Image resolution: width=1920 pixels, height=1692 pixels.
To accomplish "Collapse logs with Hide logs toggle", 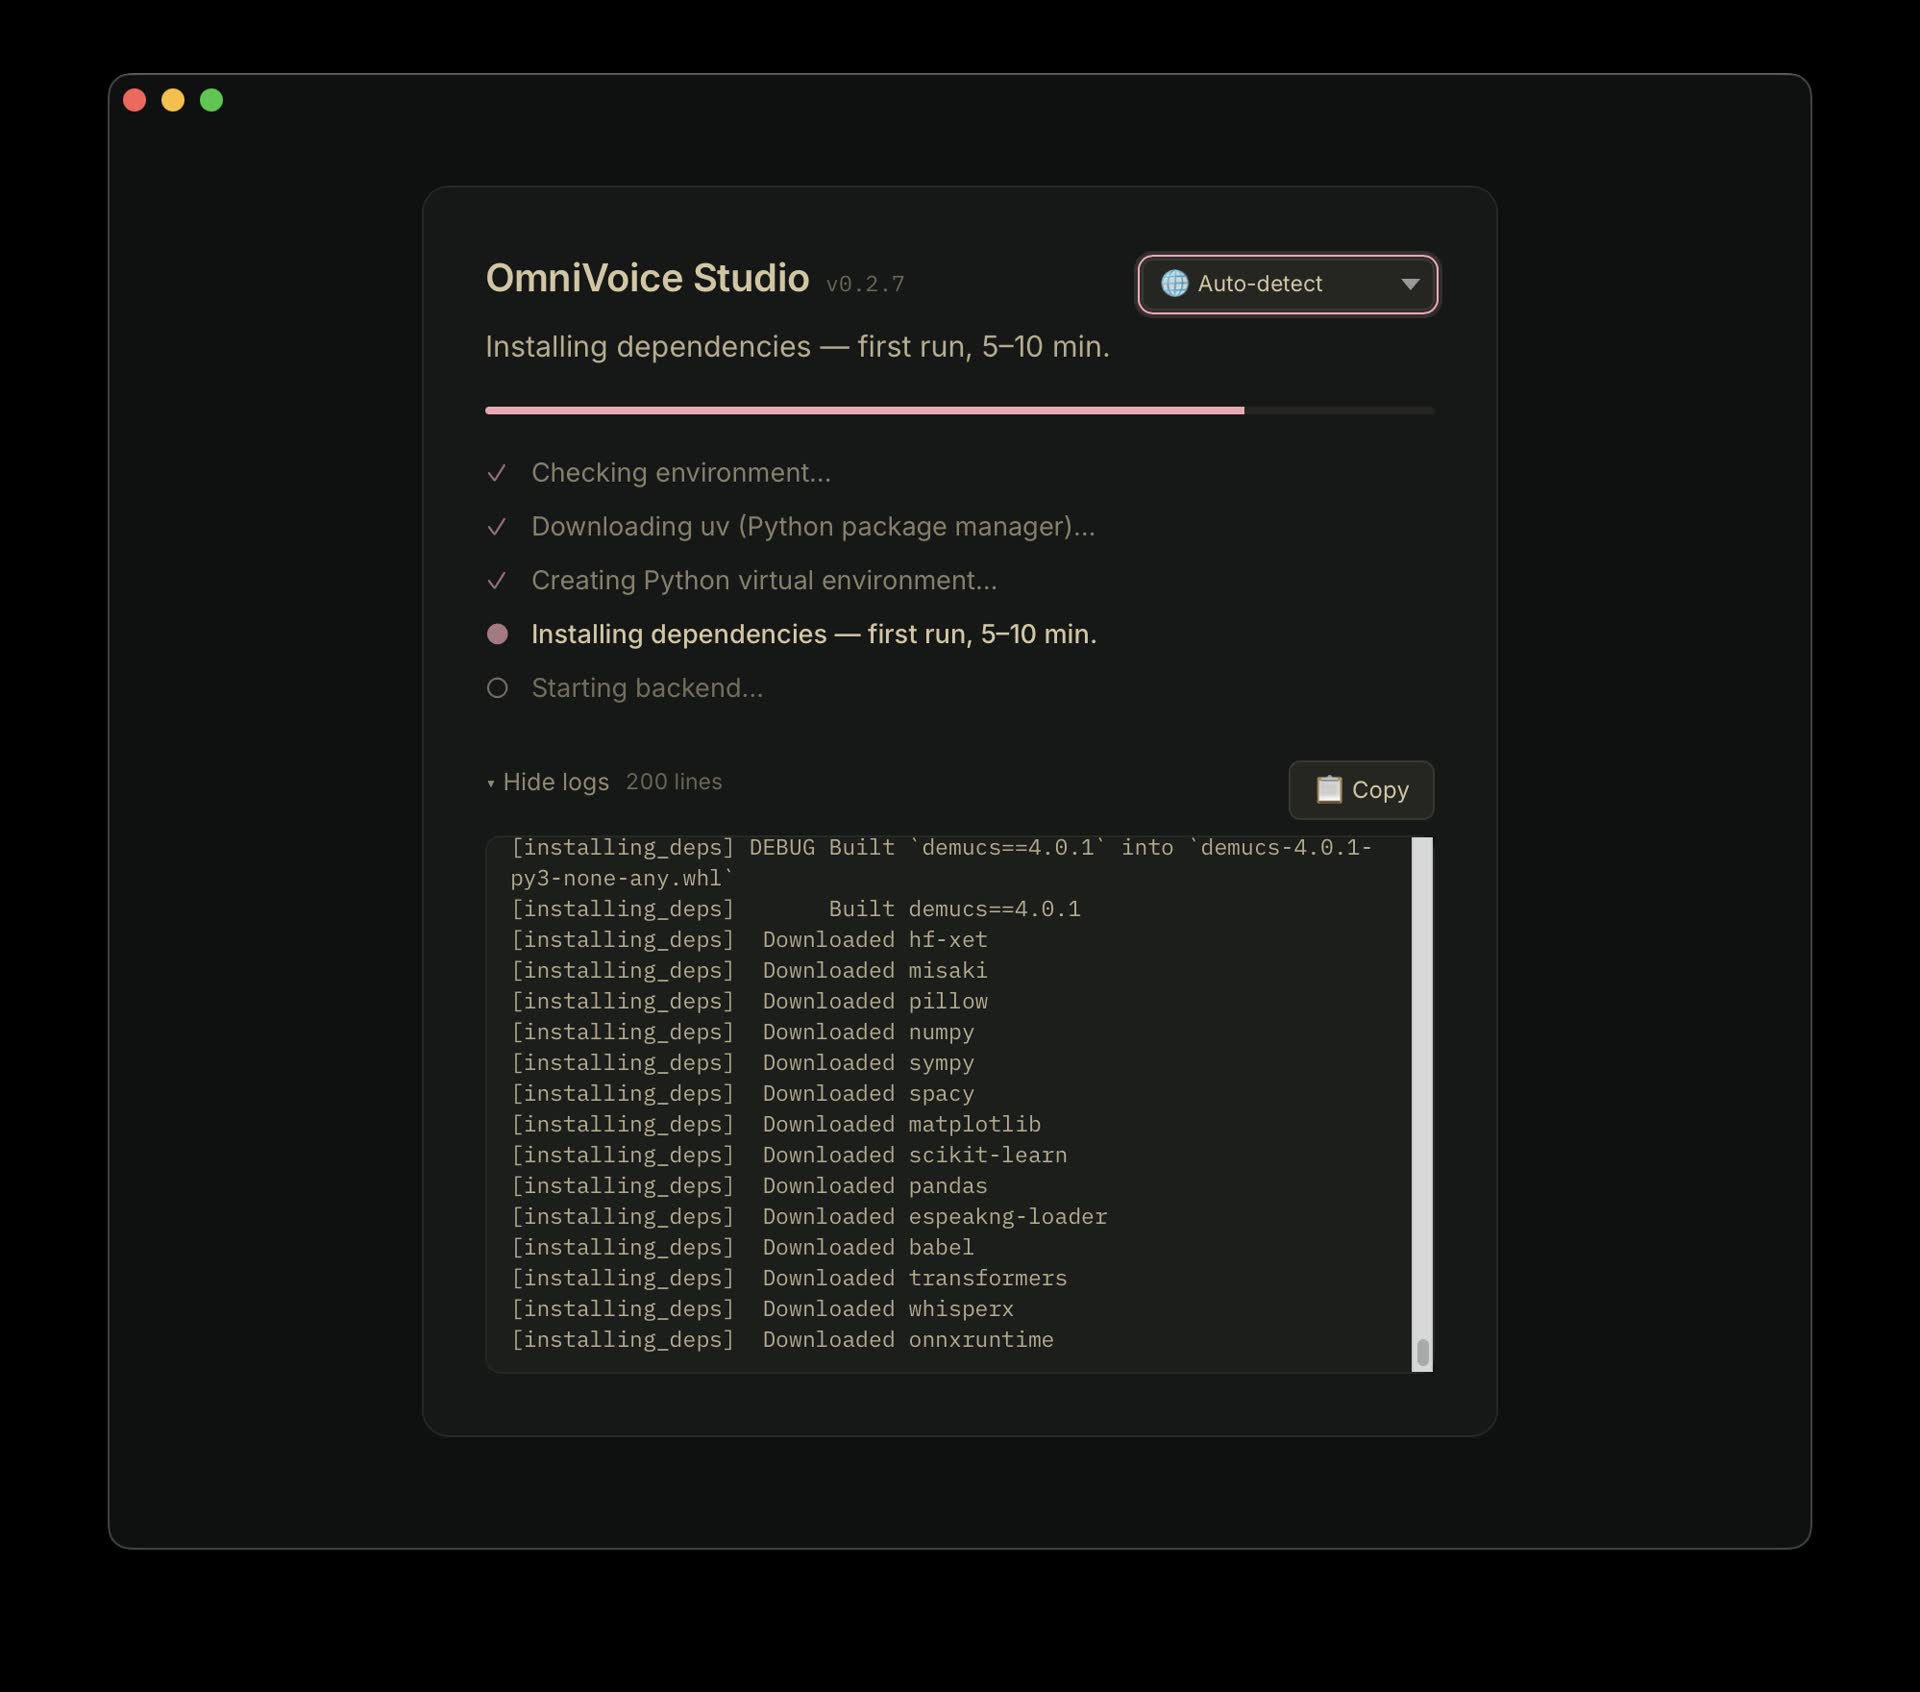I will click(x=548, y=782).
